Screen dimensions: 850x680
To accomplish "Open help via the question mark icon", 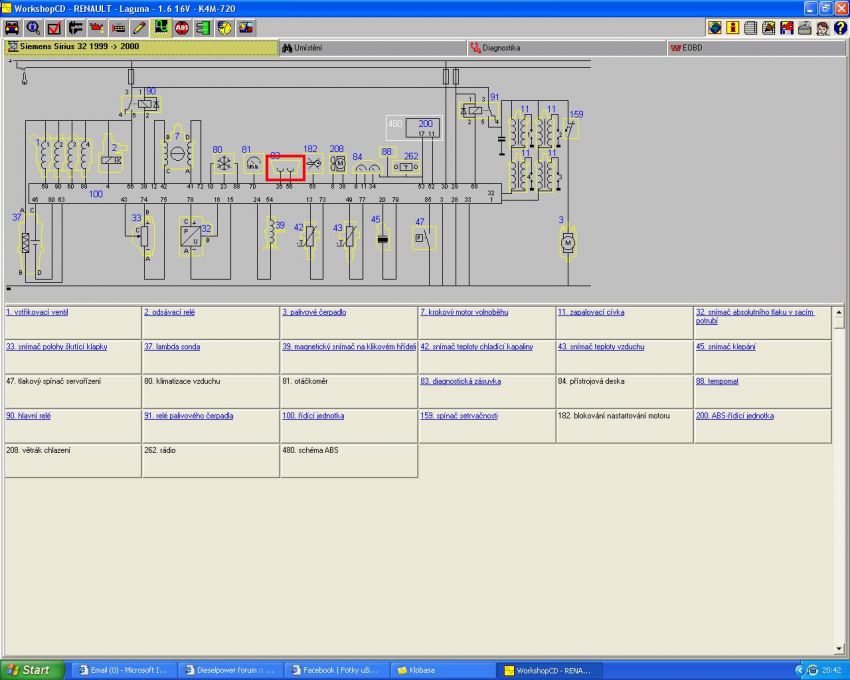I will (840, 27).
